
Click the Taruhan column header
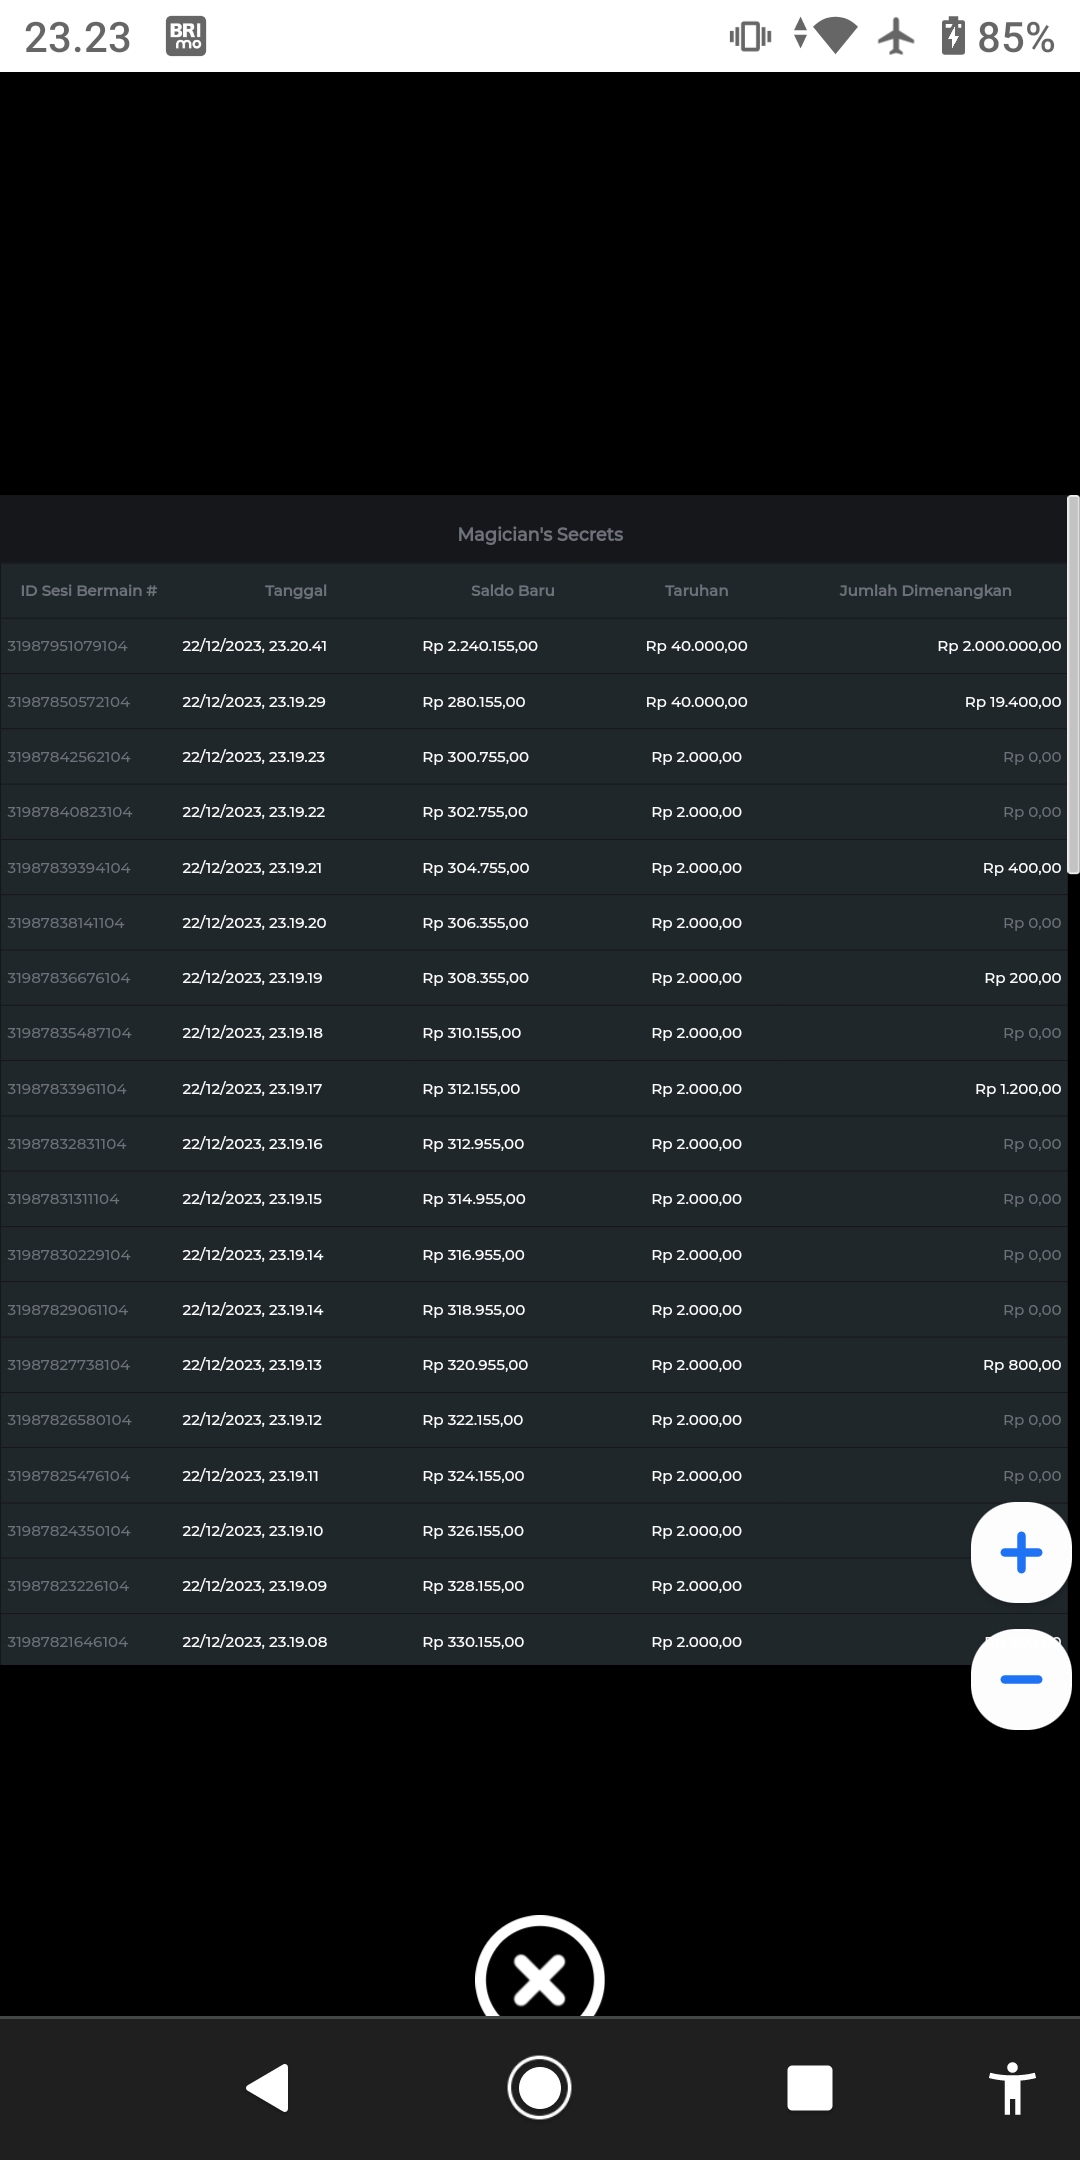(x=697, y=591)
